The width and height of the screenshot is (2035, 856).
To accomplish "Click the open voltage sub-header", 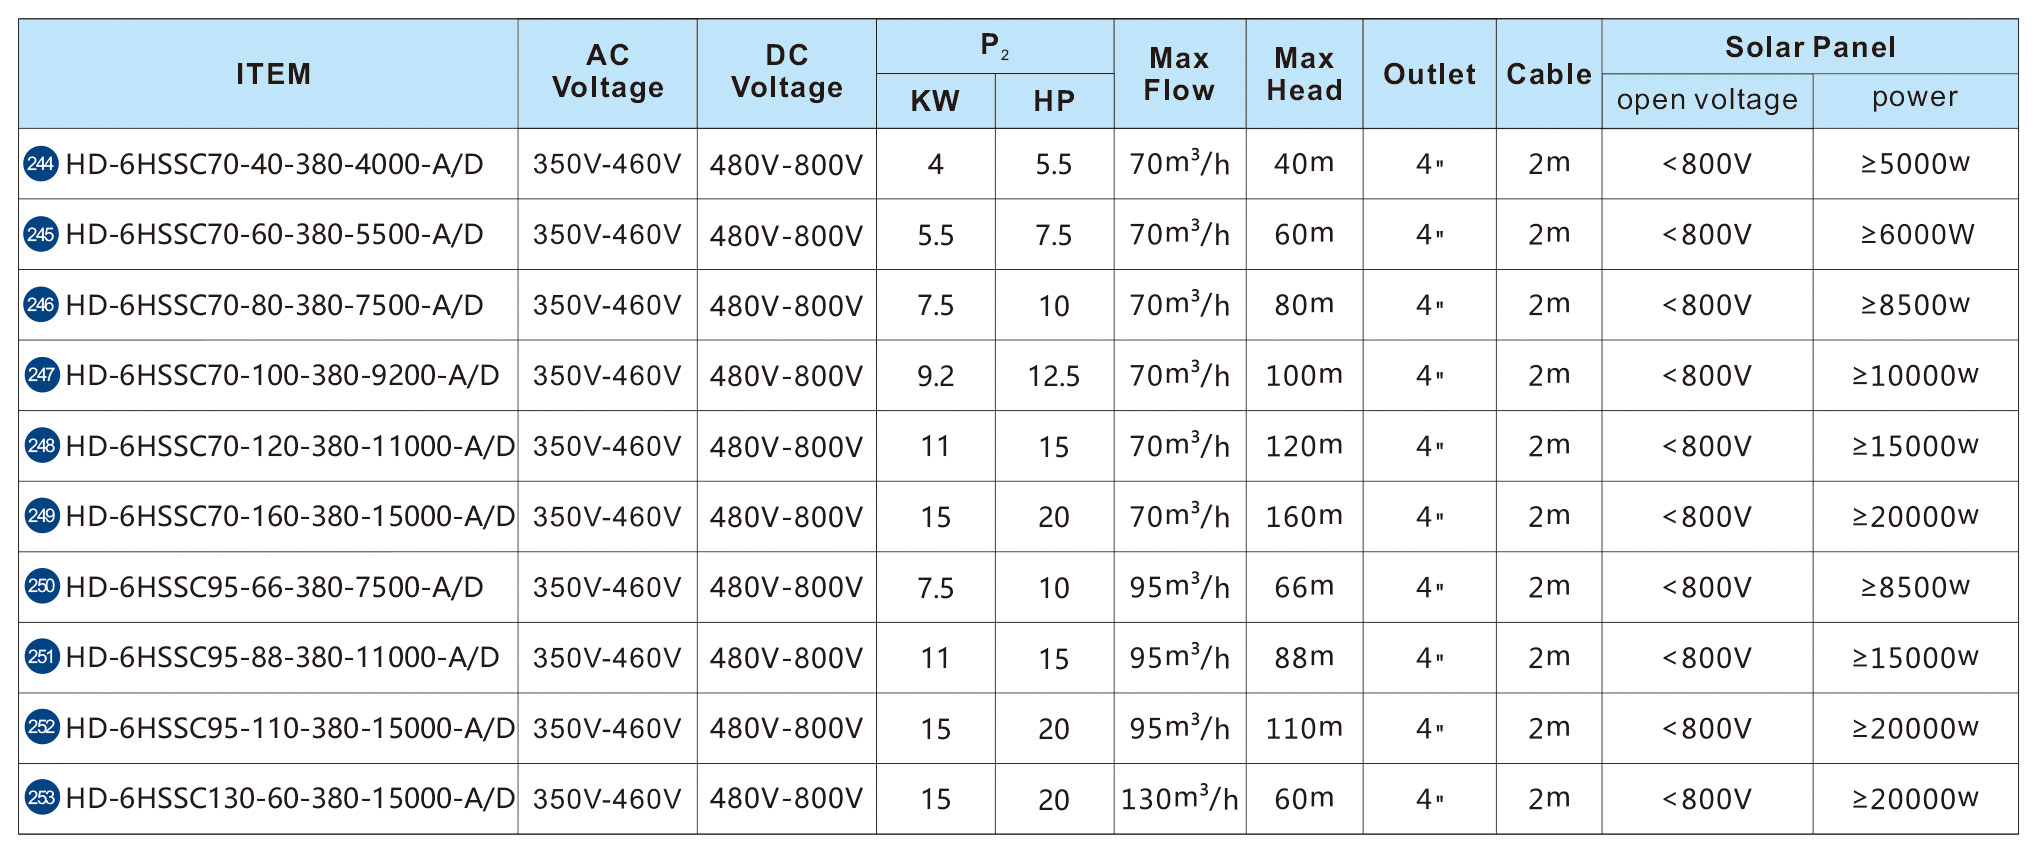I will 1707,100.
